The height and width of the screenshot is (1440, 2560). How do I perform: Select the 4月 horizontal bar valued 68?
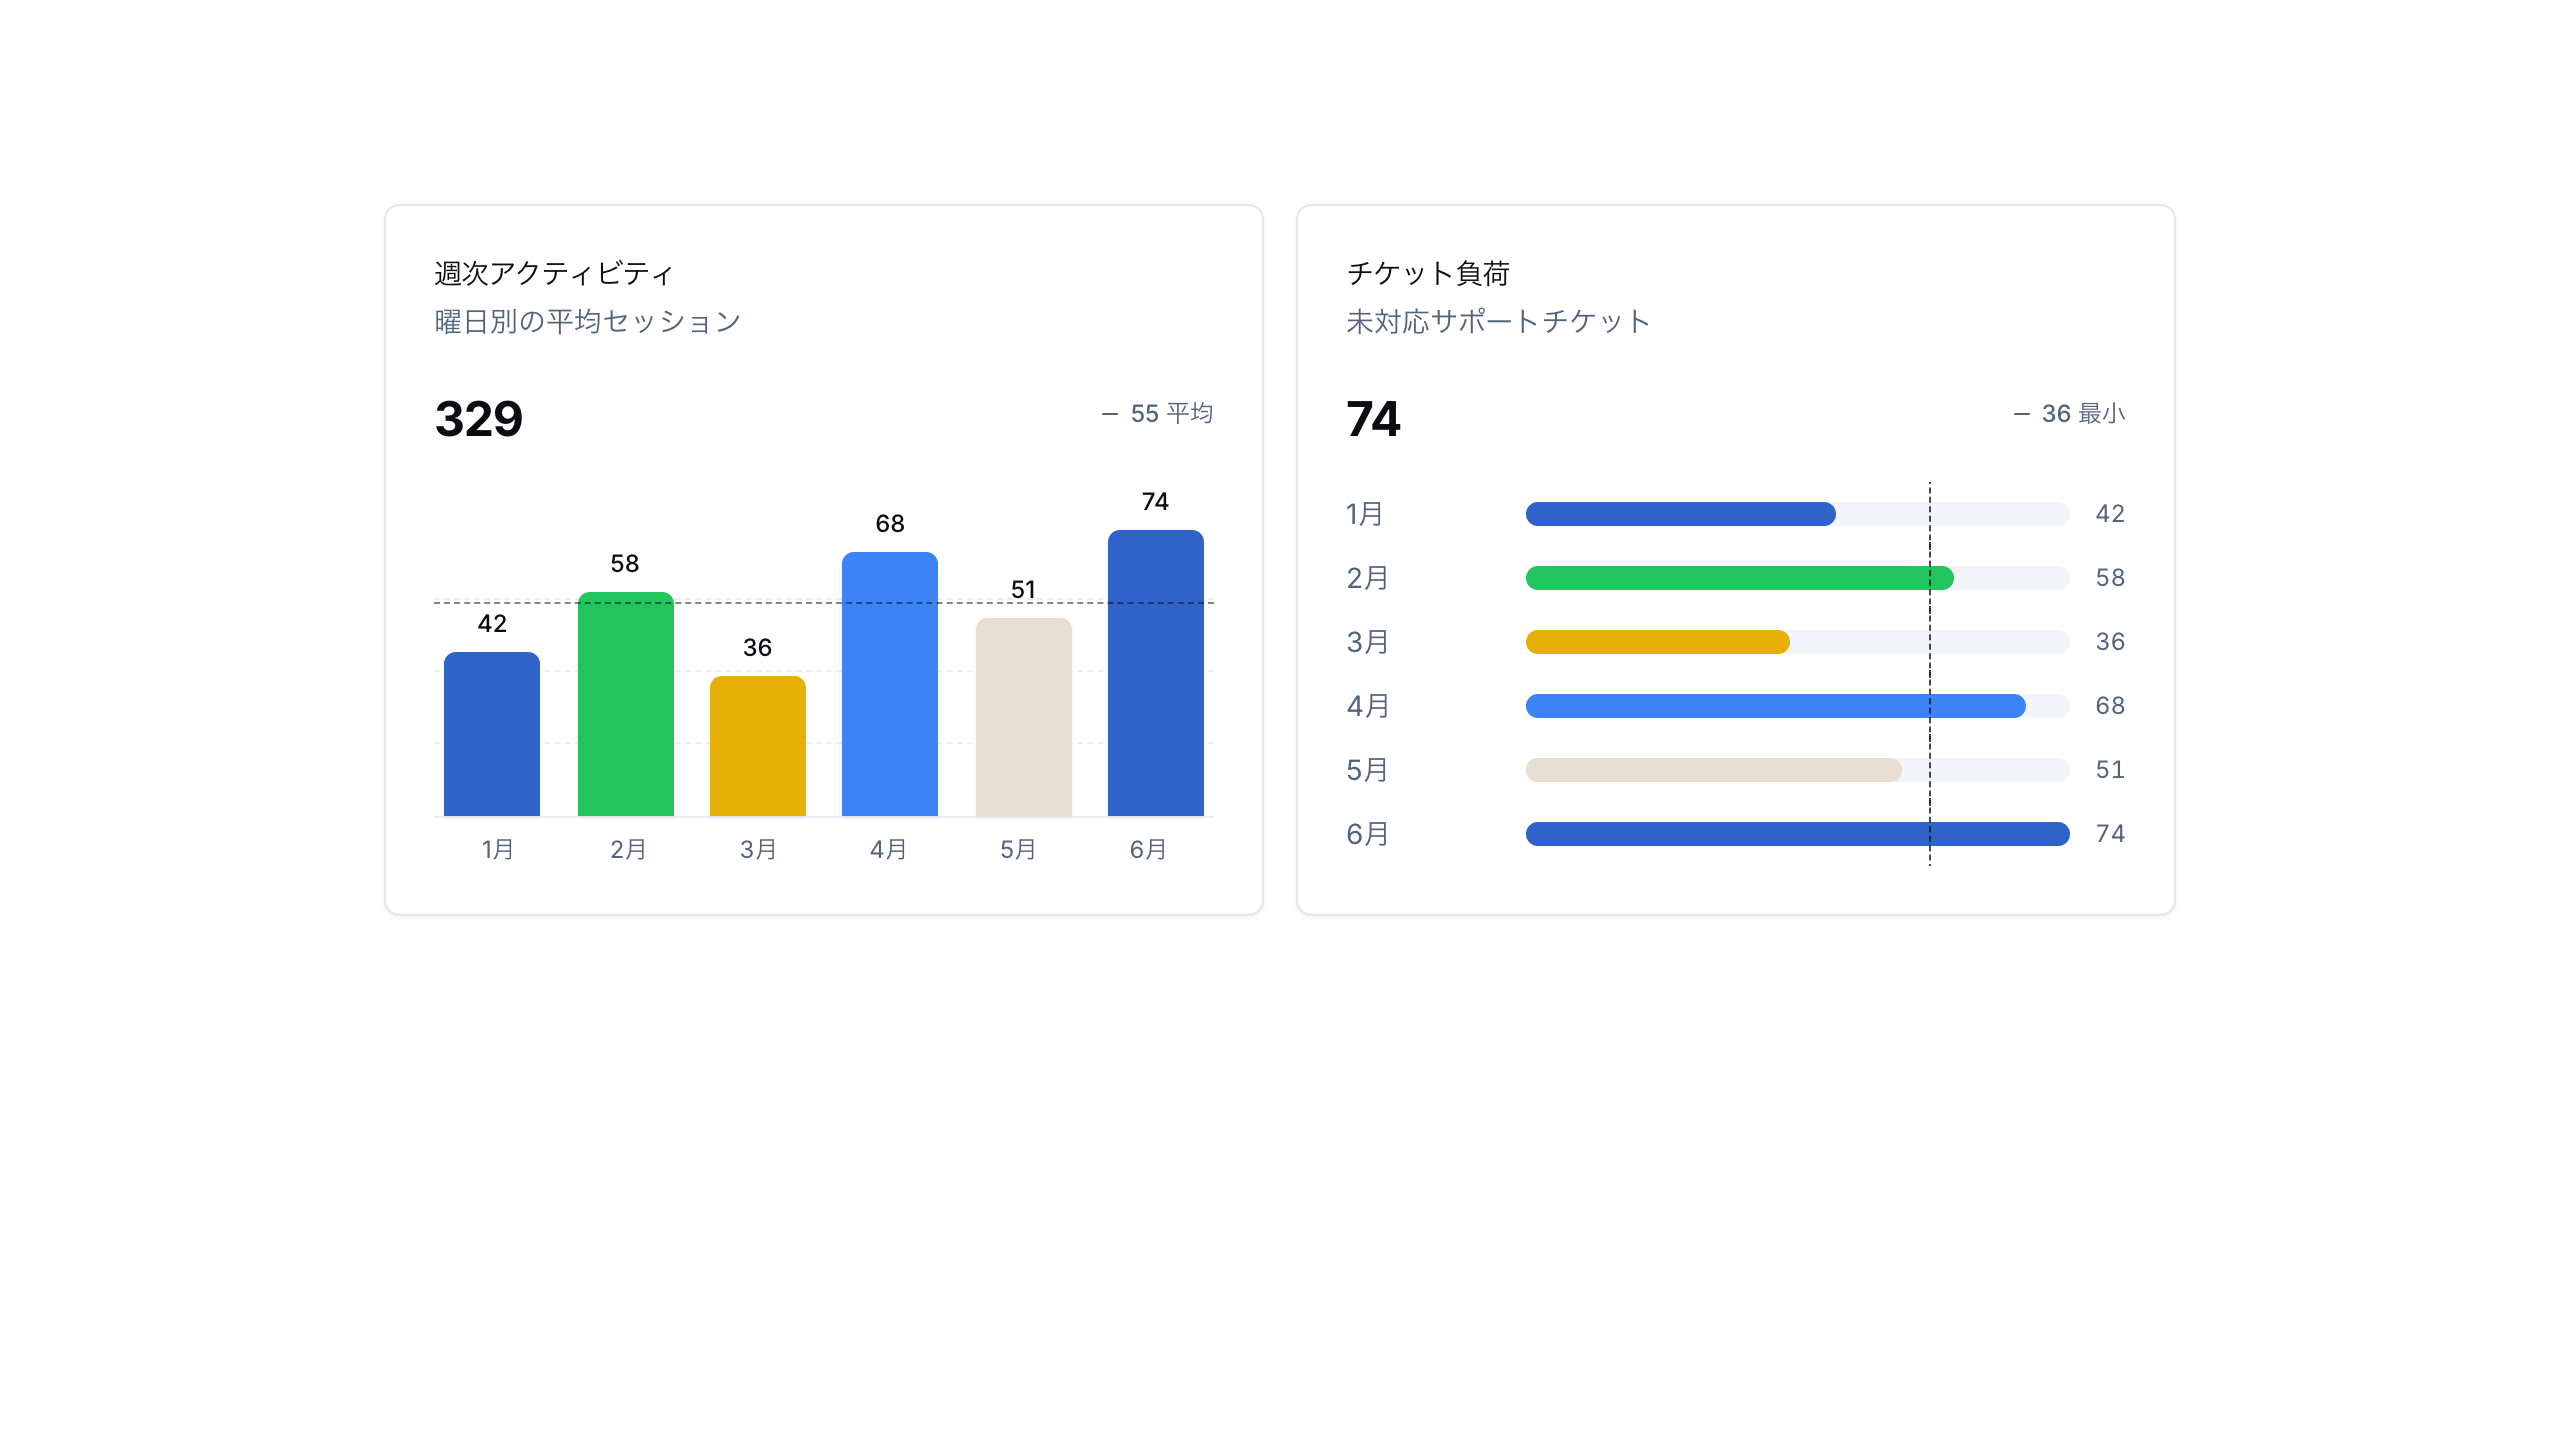(1776, 706)
